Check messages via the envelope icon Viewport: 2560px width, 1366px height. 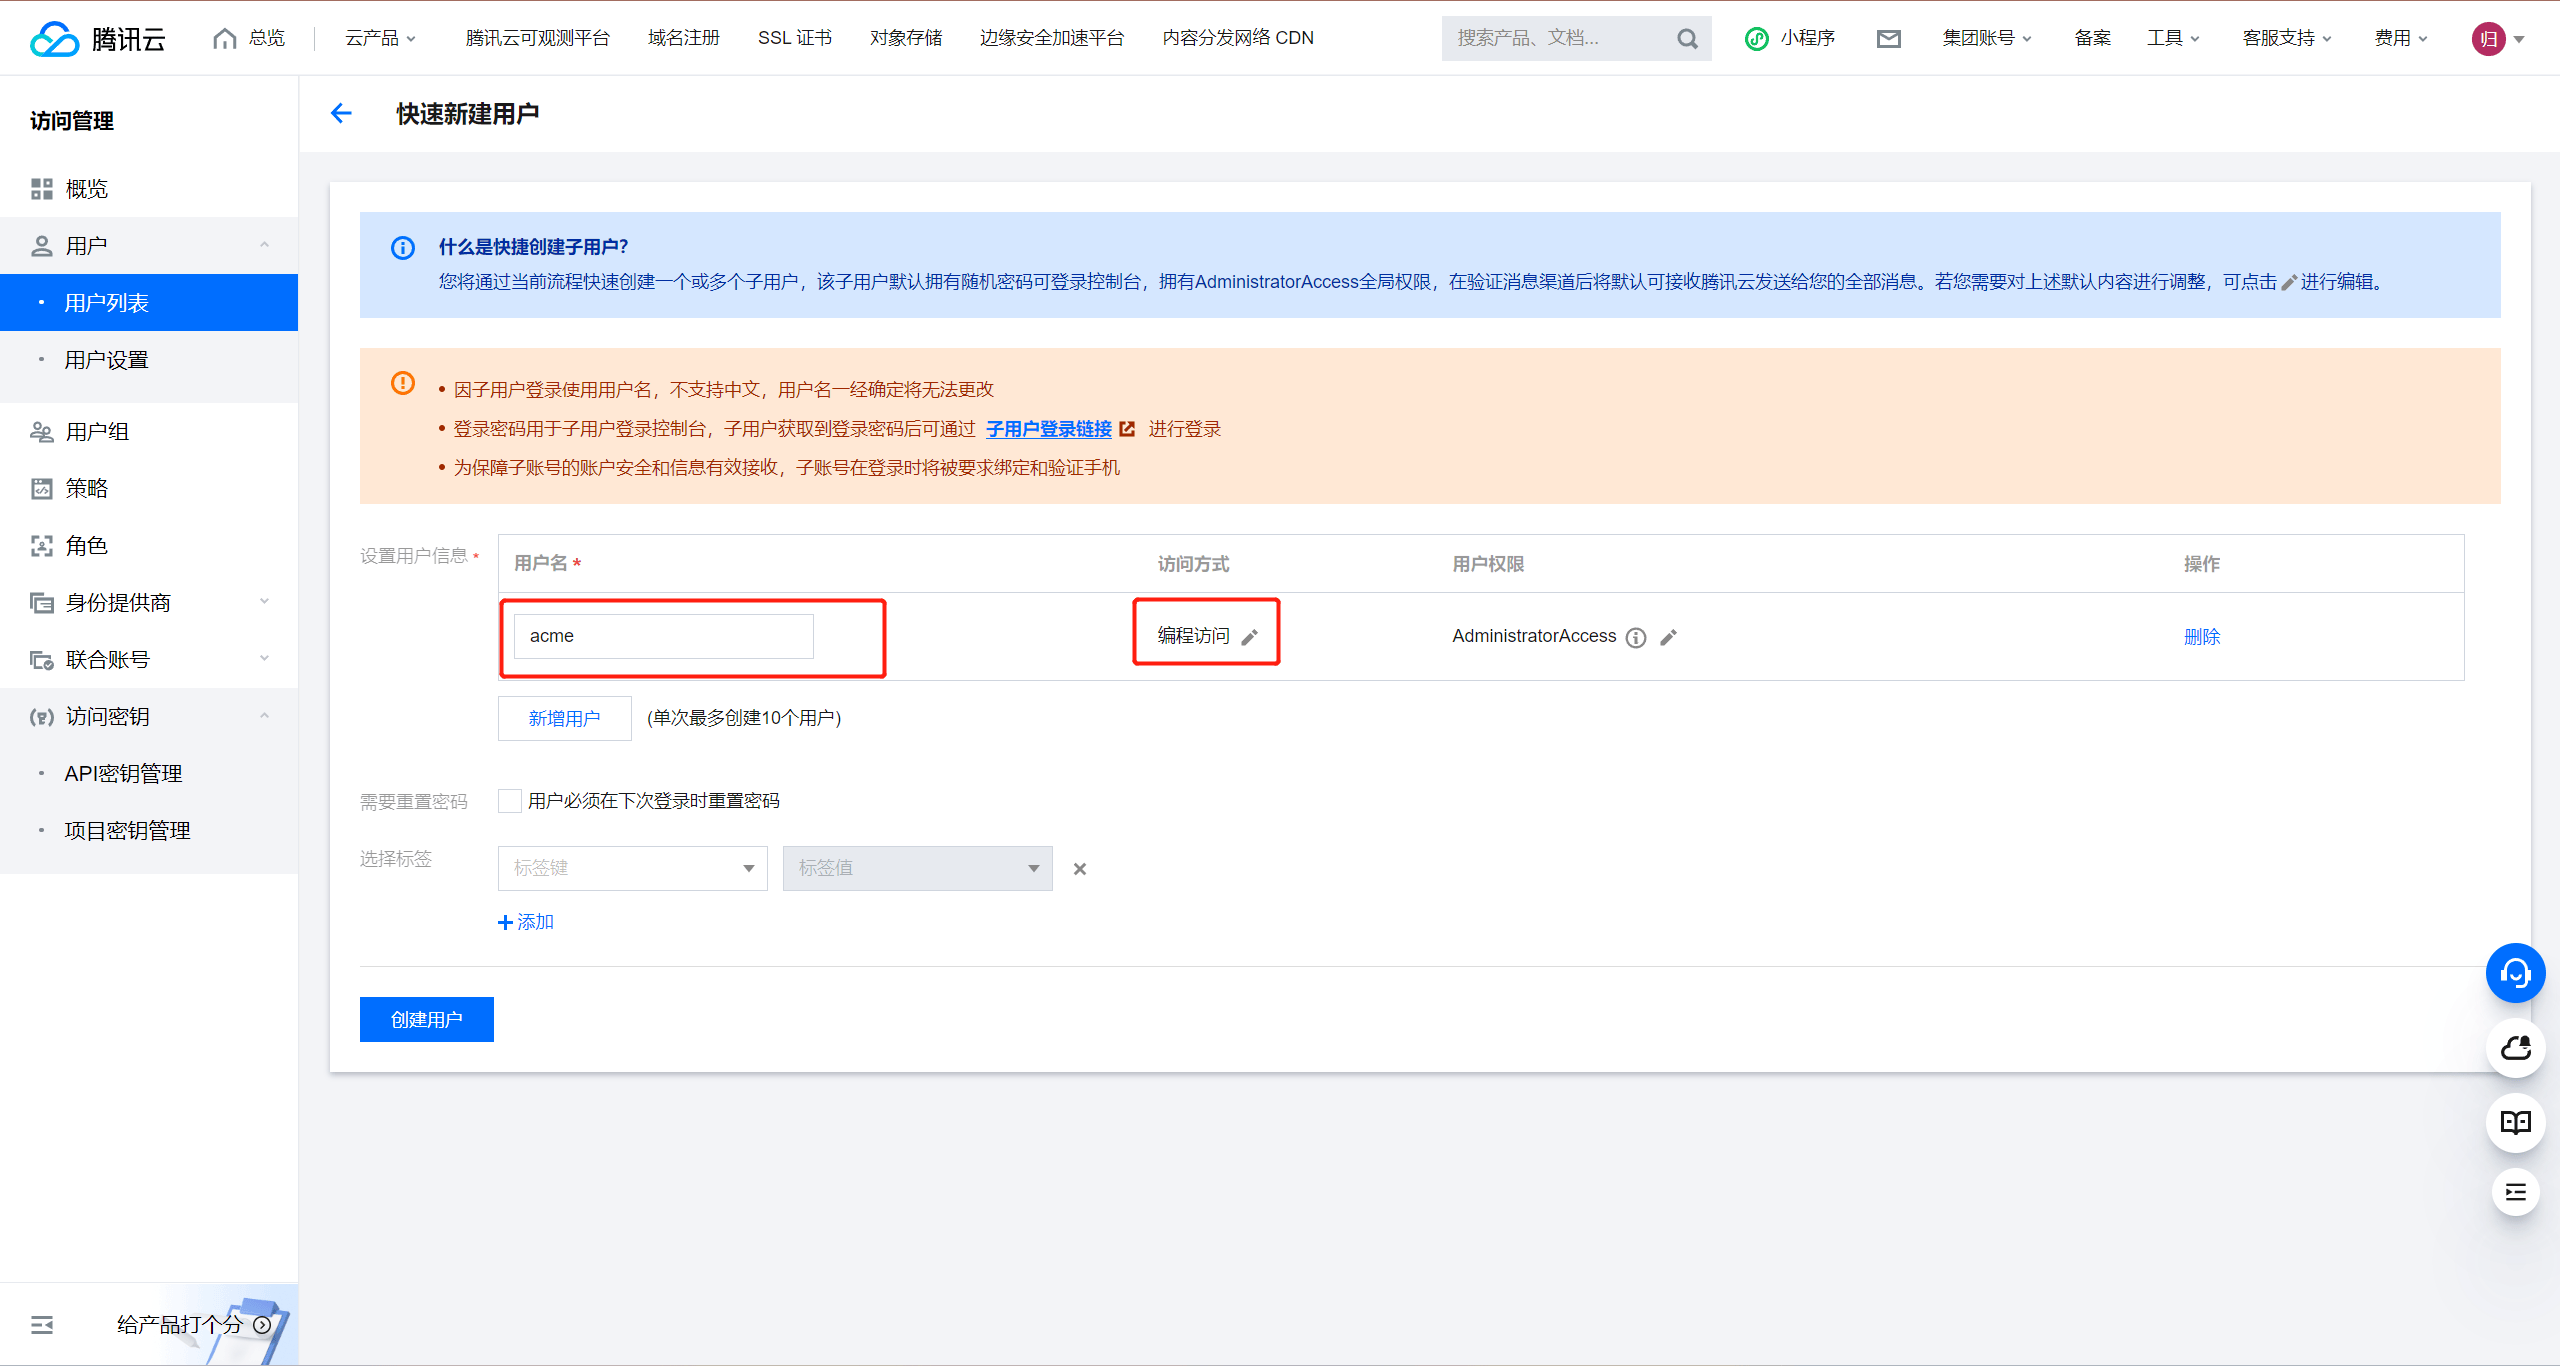point(1889,38)
